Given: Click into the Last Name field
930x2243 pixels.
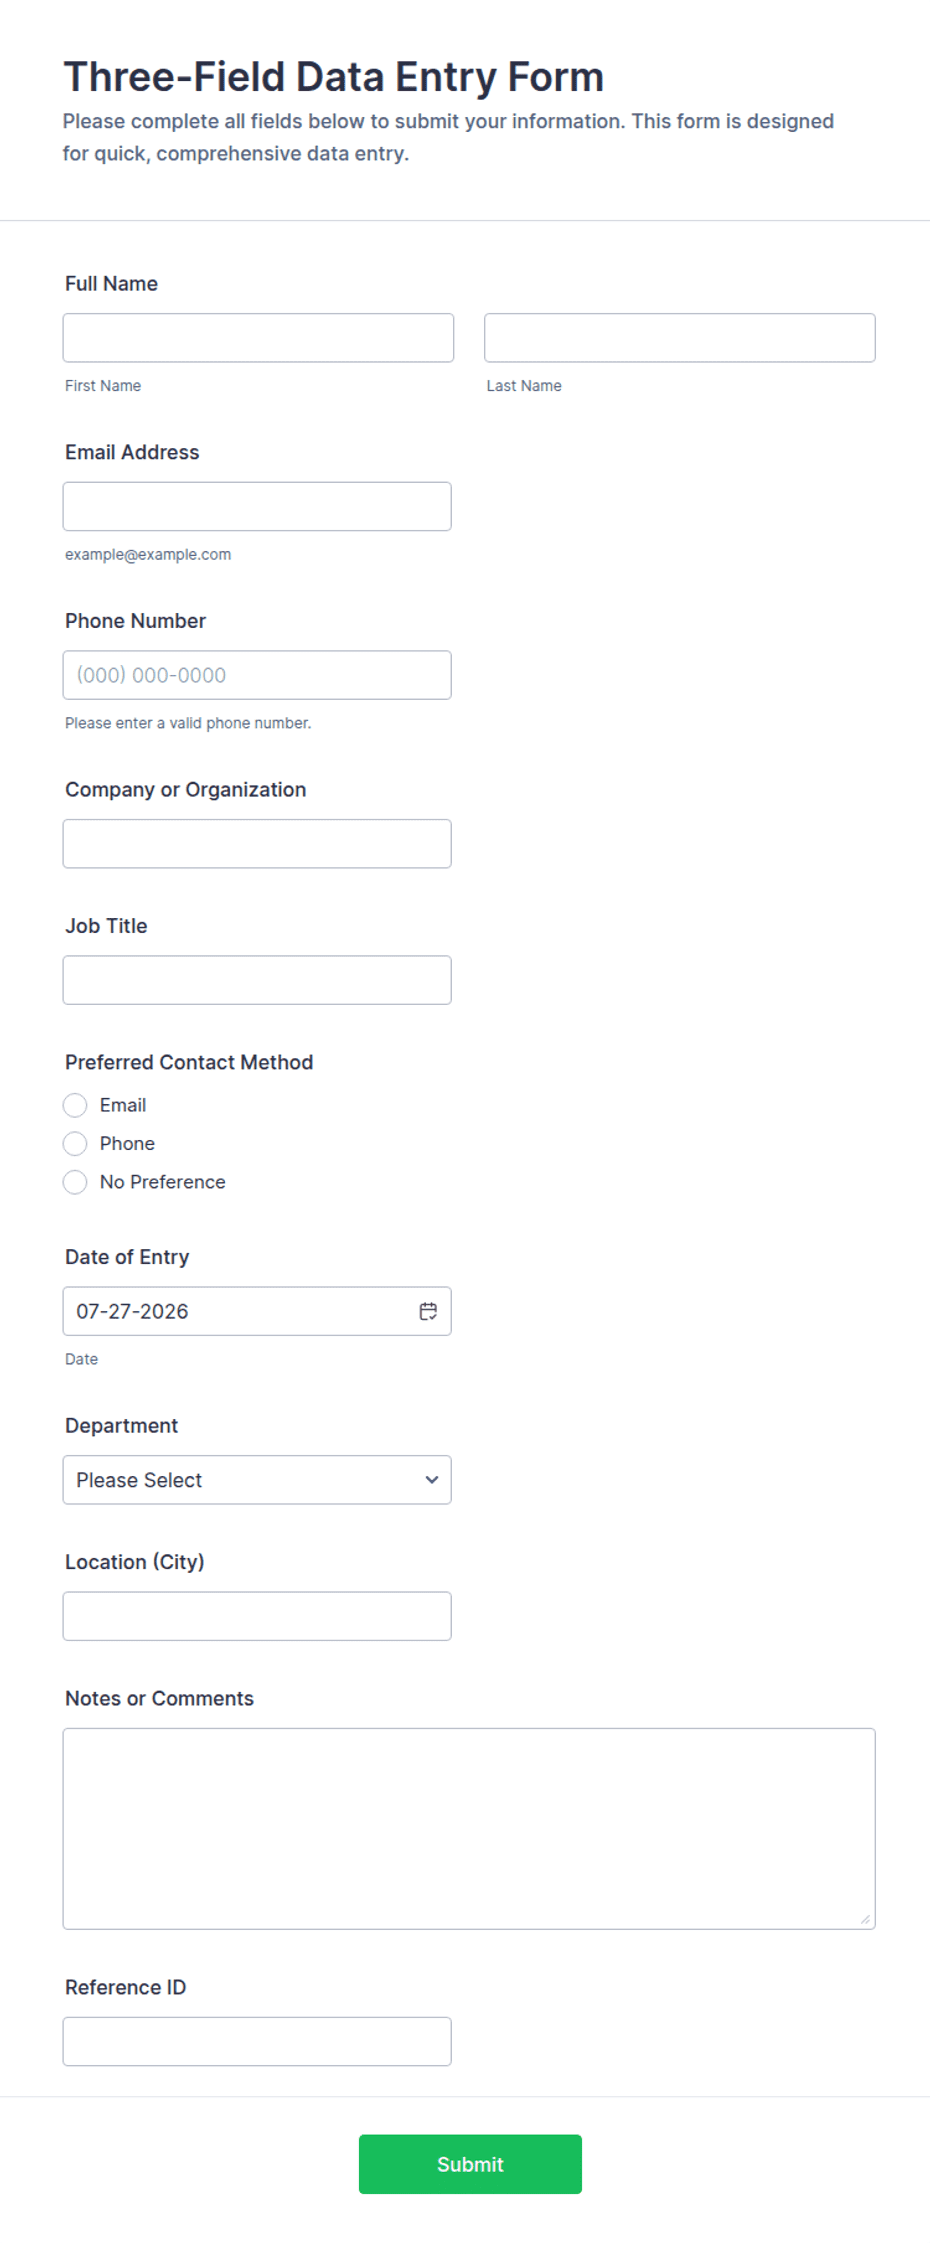Looking at the screenshot, I should point(680,338).
